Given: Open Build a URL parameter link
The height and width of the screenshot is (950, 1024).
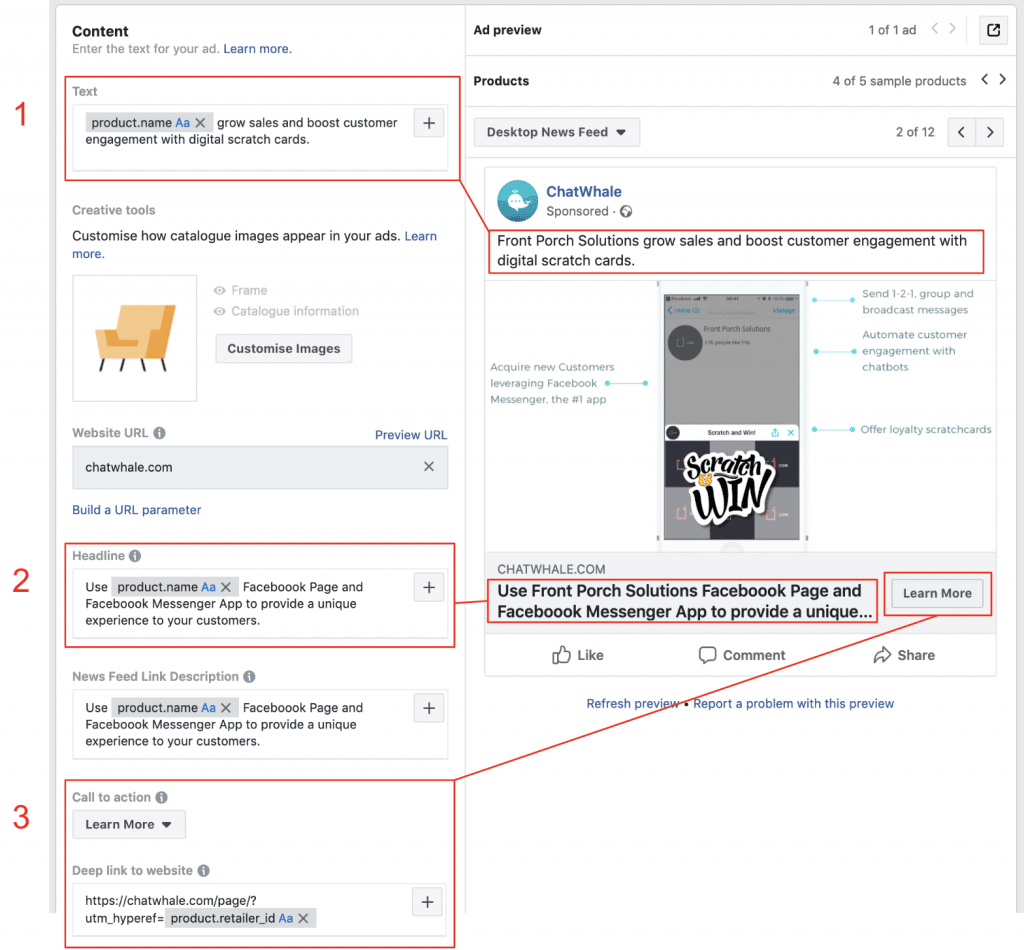Looking at the screenshot, I should pyautogui.click(x=136, y=510).
